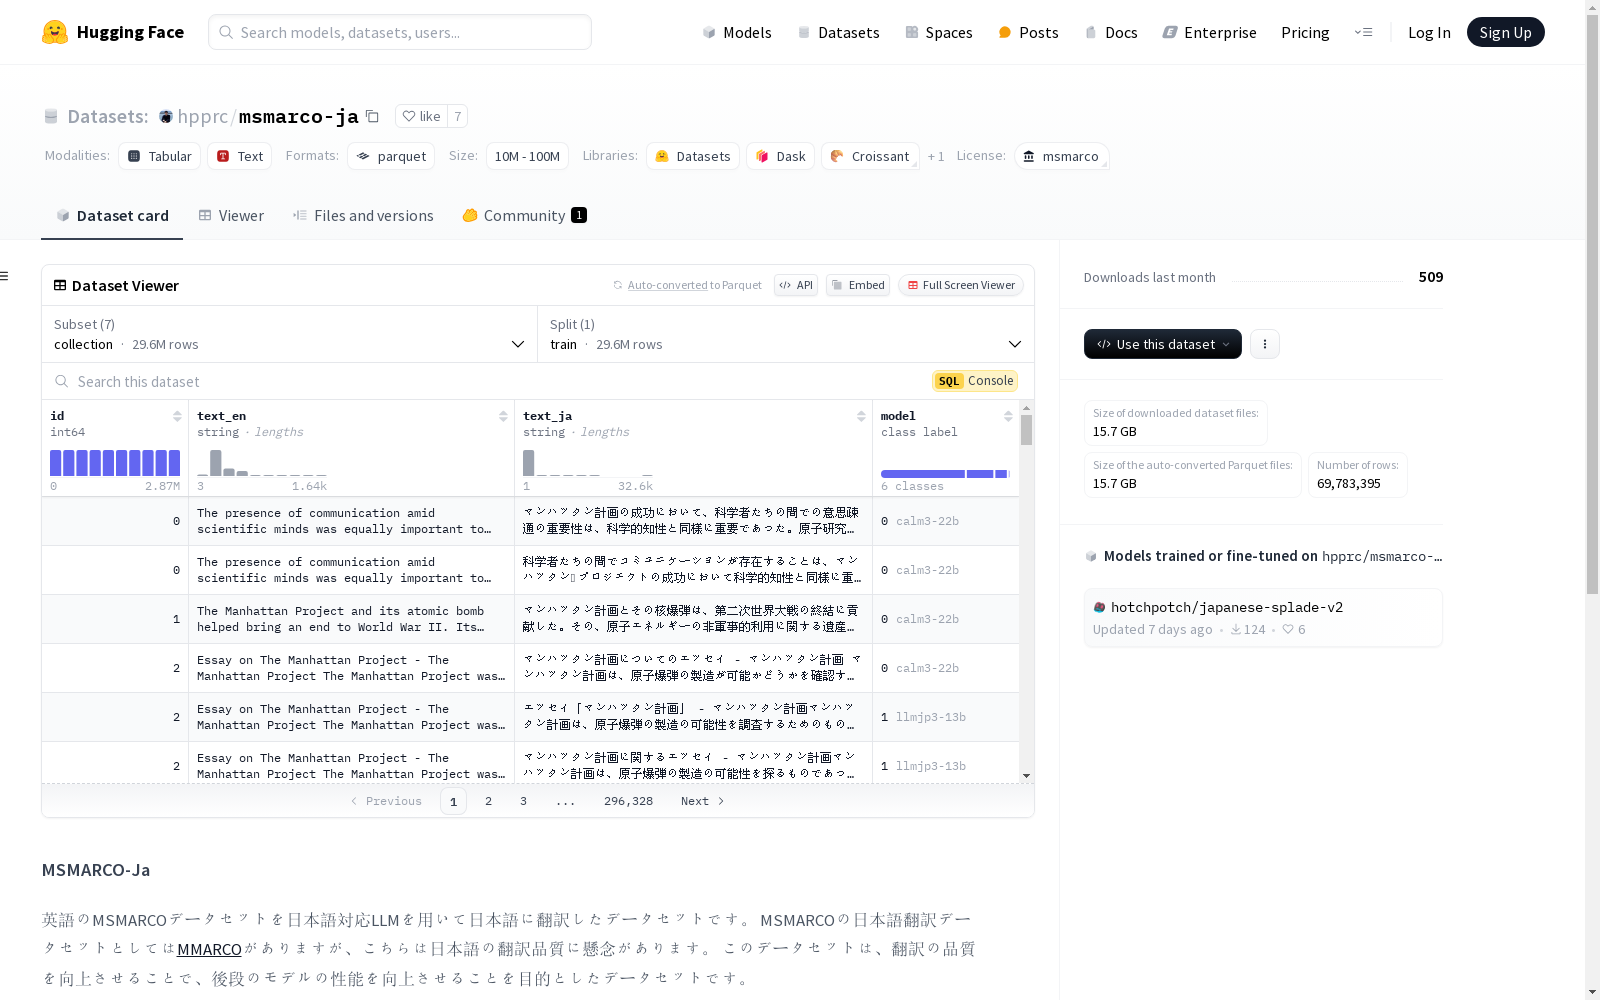The width and height of the screenshot is (1600, 1000).
Task: Go to page 2 of the viewer
Action: point(488,801)
